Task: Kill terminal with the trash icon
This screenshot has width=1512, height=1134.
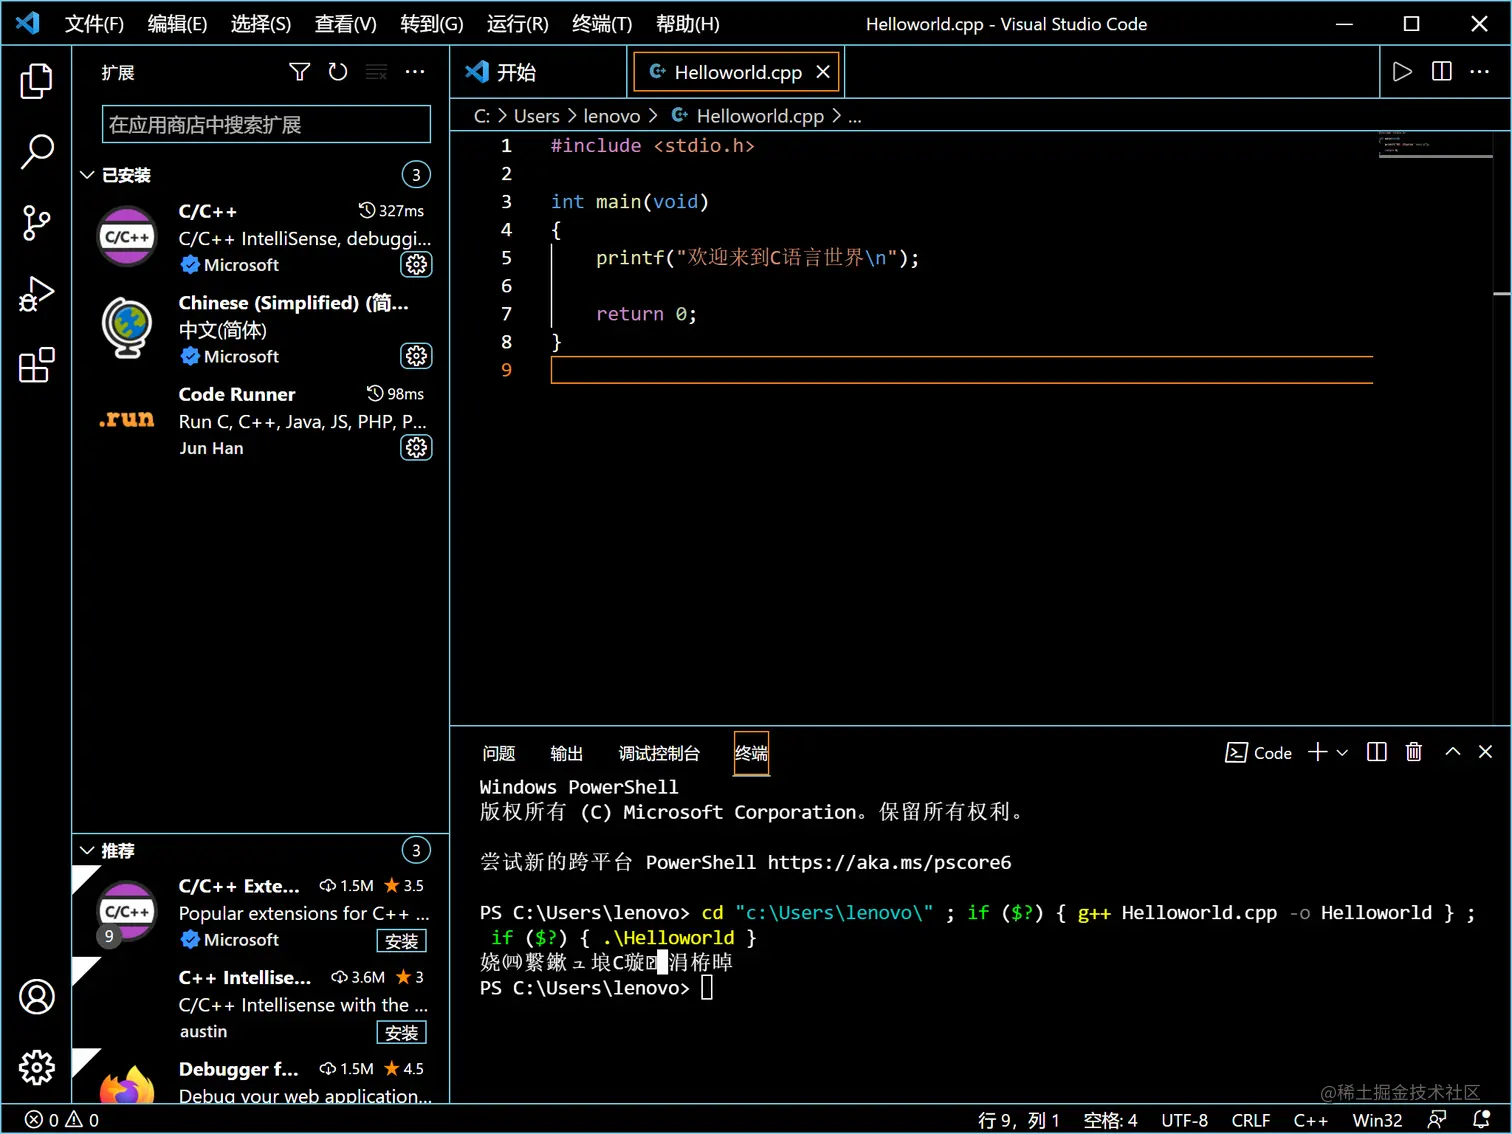Action: pyautogui.click(x=1413, y=752)
